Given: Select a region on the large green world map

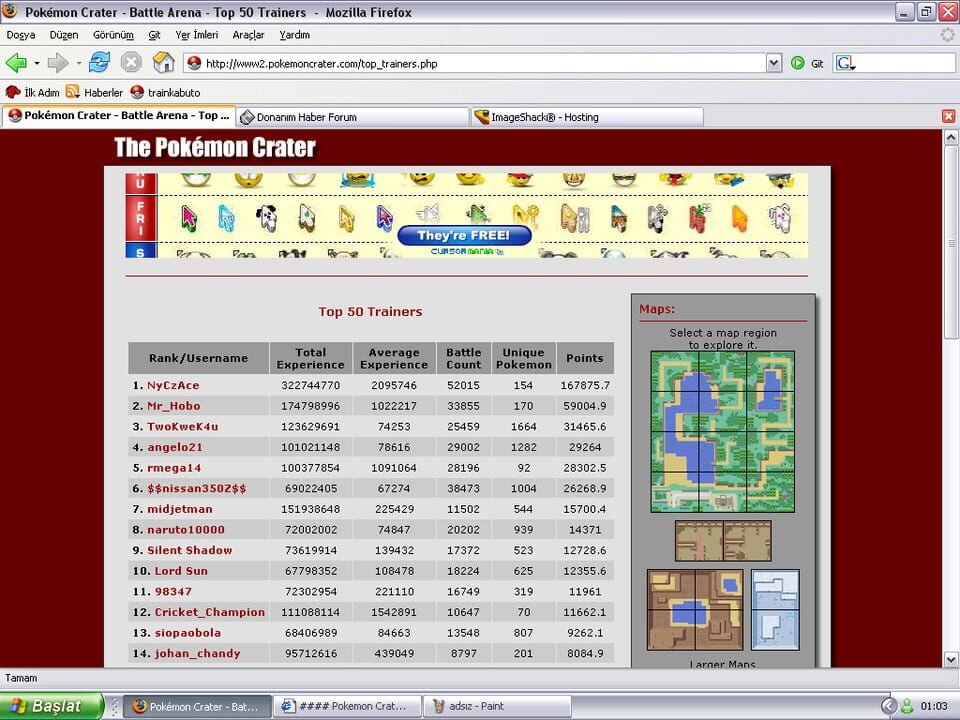Looking at the screenshot, I should (x=722, y=430).
